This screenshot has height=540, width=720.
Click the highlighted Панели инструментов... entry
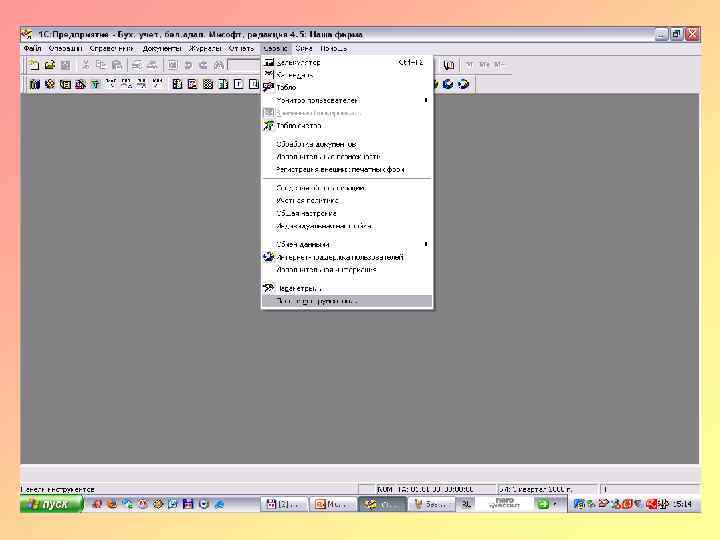[347, 301]
